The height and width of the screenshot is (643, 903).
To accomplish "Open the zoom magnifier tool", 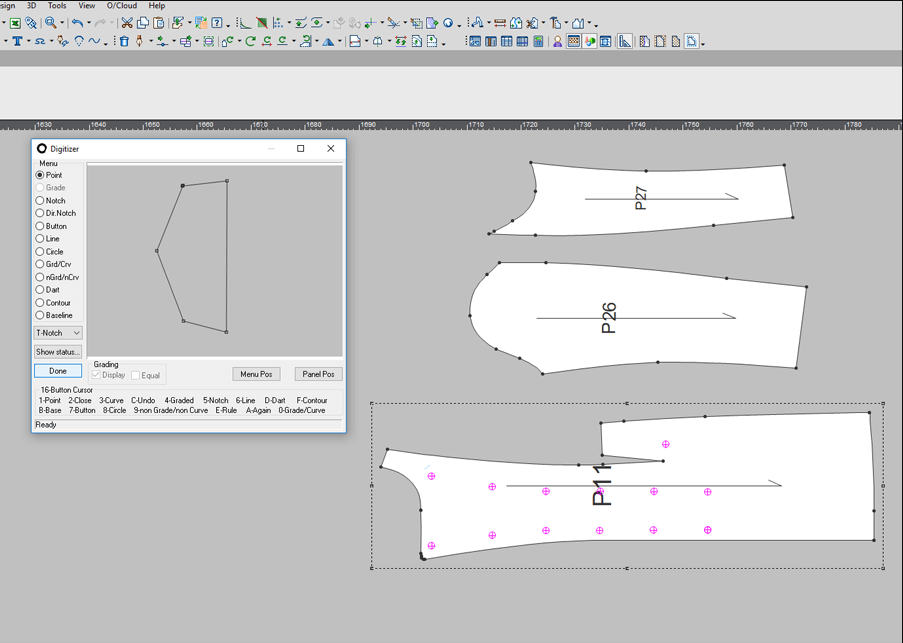I will pyautogui.click(x=50, y=22).
